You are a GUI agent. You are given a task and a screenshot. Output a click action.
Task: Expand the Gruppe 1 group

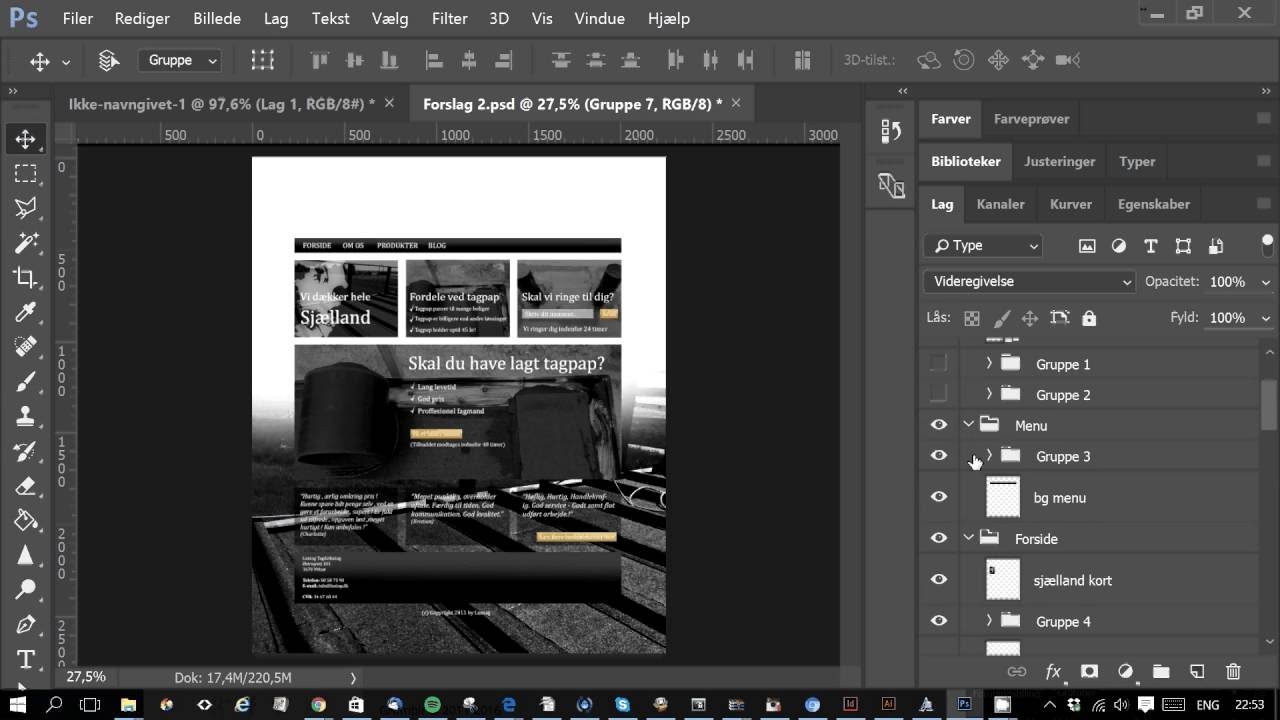(989, 364)
